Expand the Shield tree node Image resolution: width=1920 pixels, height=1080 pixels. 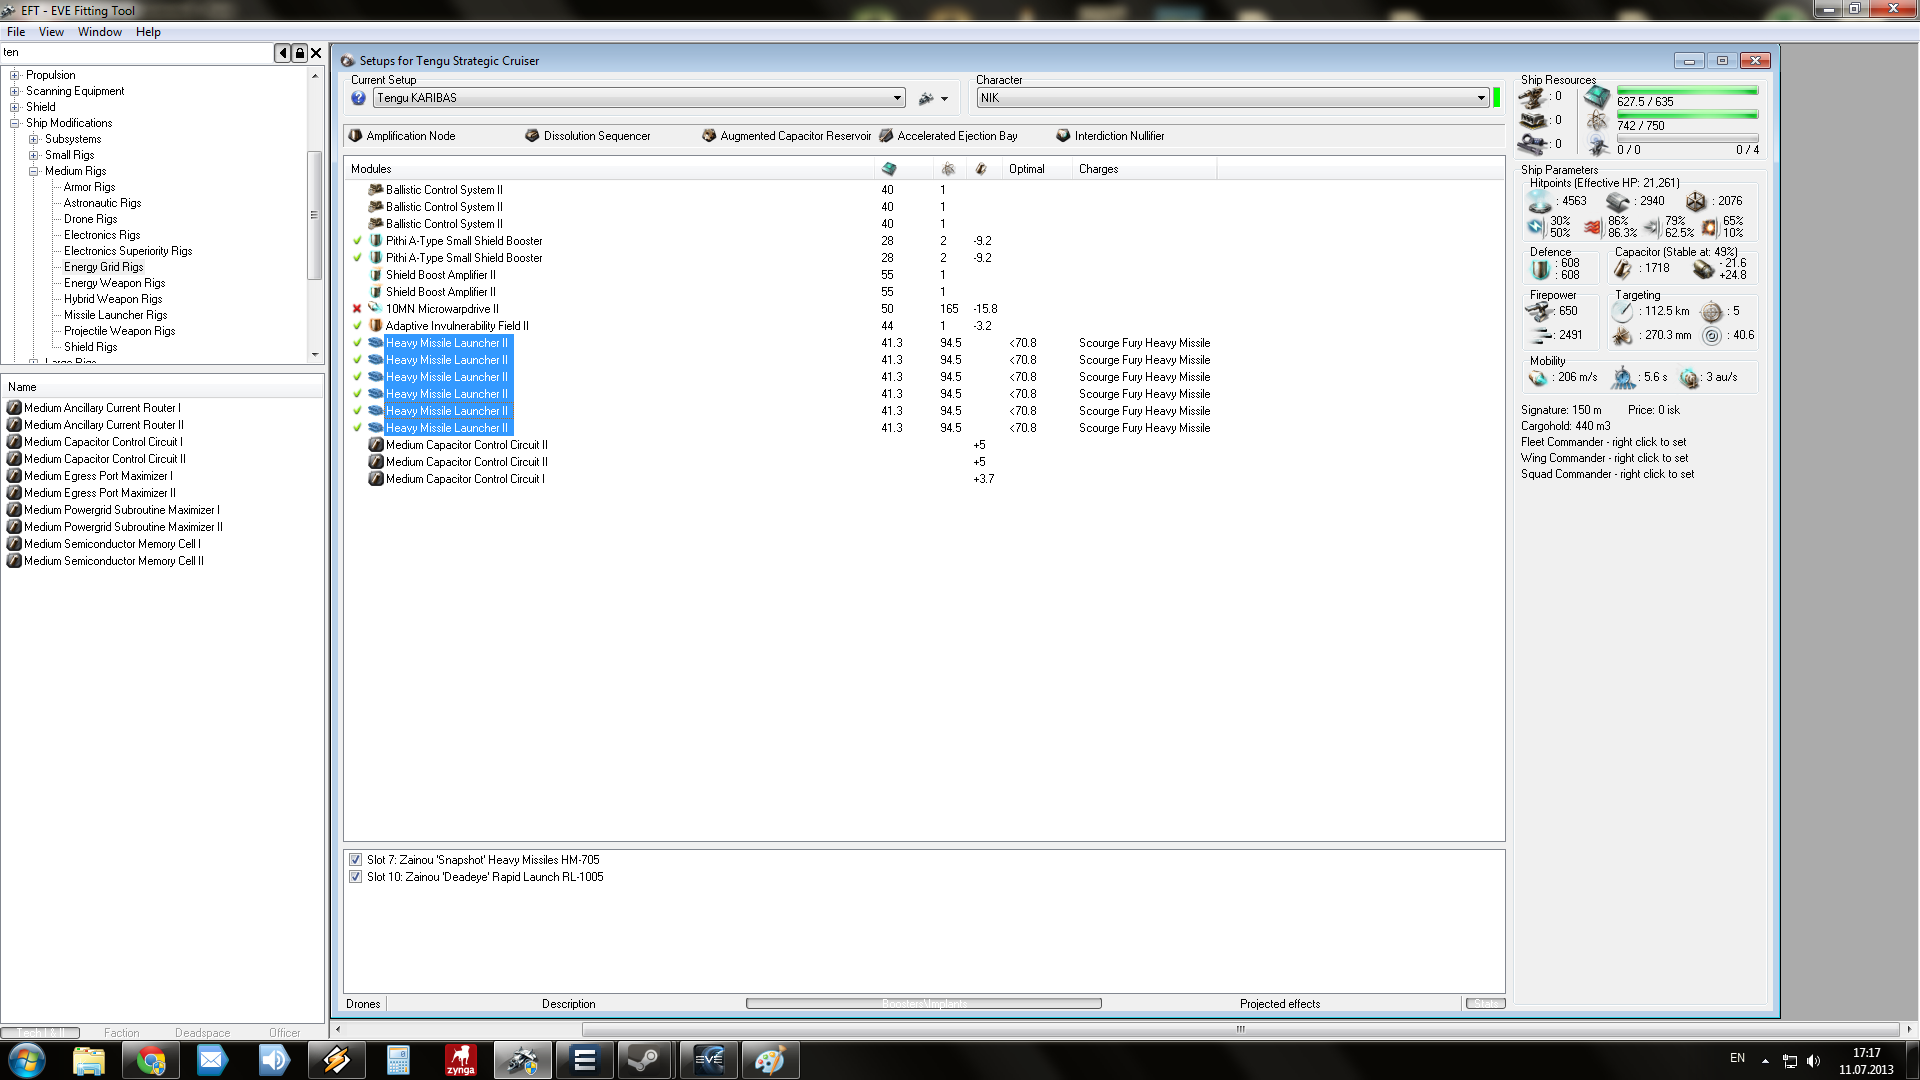pos(14,107)
